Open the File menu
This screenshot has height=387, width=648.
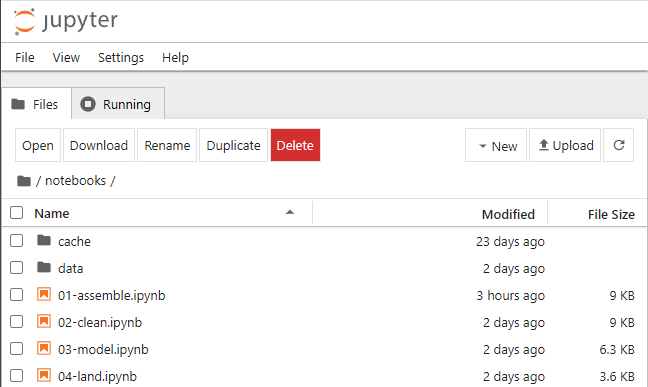coord(25,57)
